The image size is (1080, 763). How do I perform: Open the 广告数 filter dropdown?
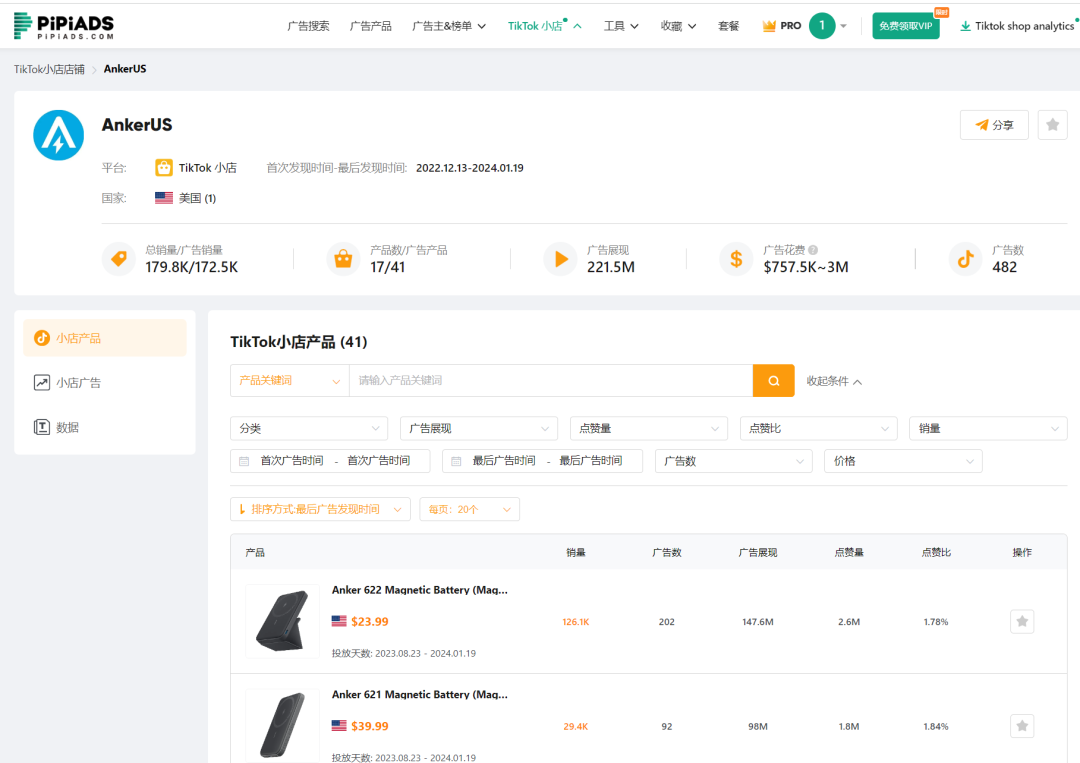pos(734,461)
